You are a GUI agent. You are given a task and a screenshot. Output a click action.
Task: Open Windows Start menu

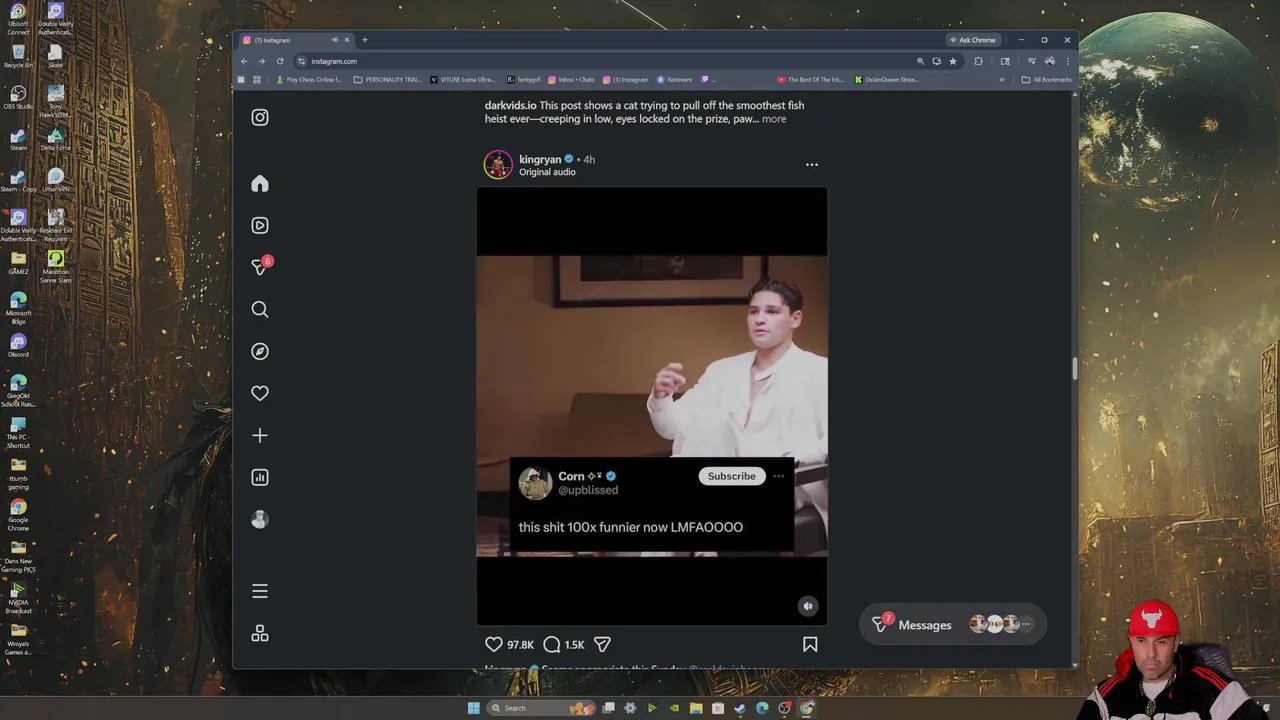click(x=474, y=708)
